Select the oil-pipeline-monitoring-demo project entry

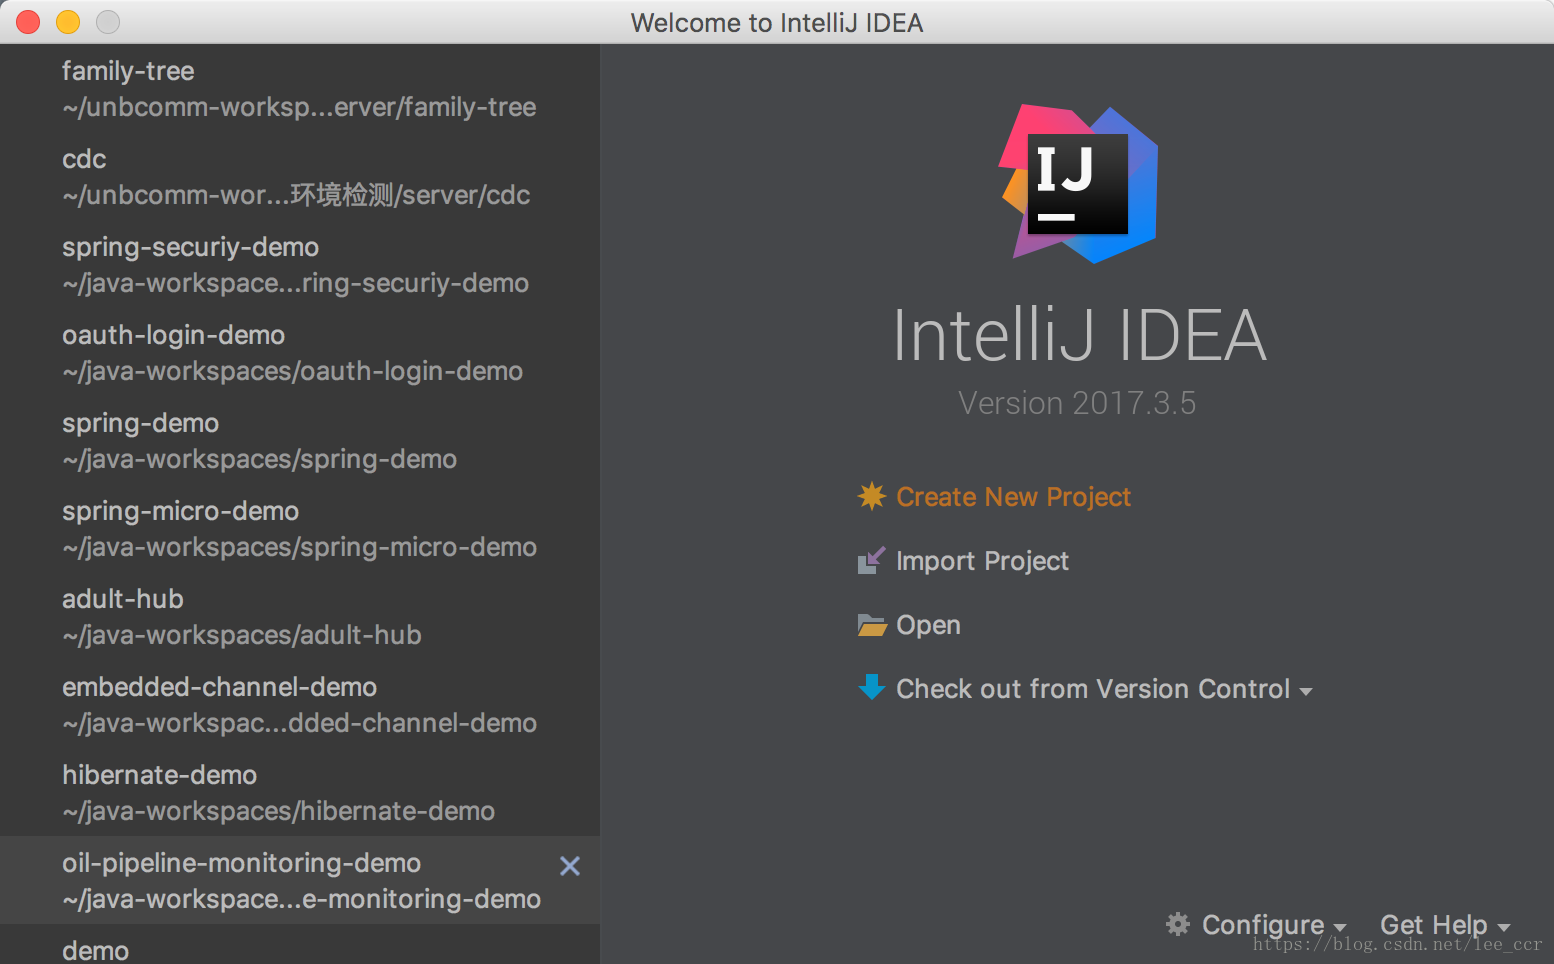(x=300, y=880)
